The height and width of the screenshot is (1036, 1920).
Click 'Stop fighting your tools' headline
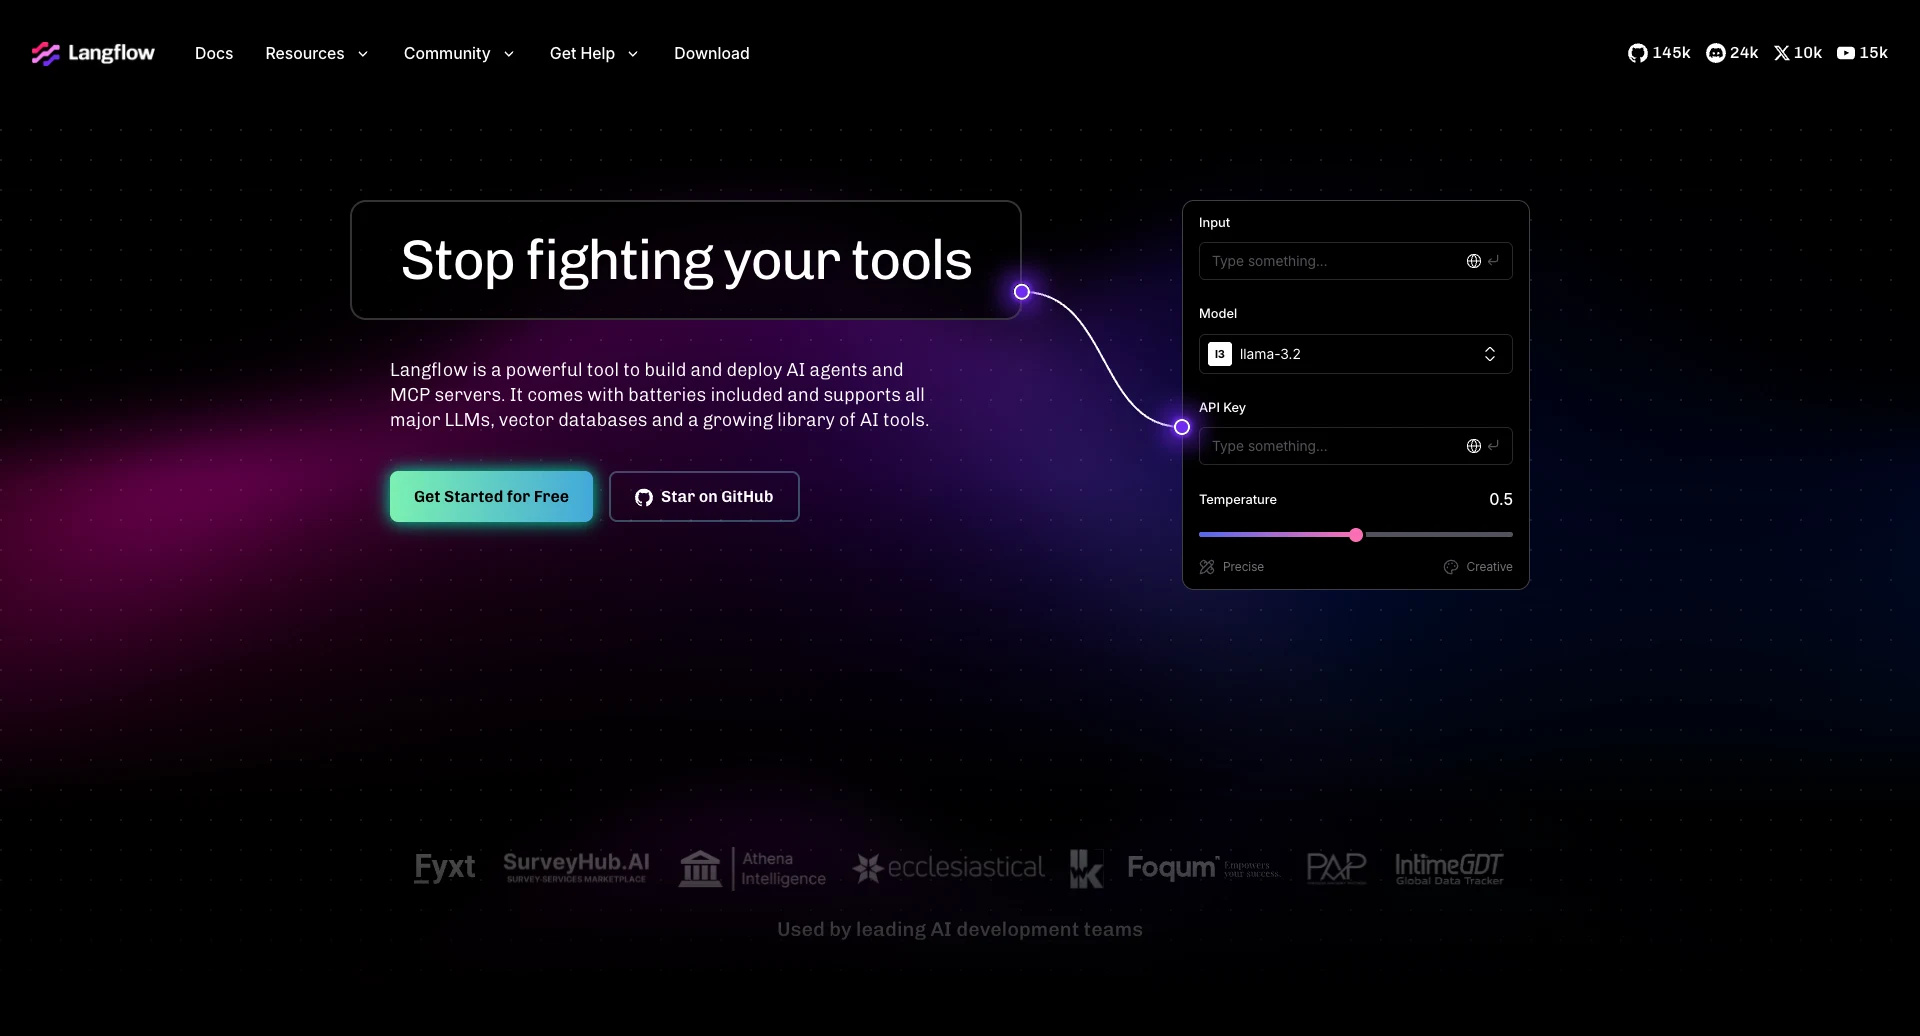pyautogui.click(x=686, y=260)
